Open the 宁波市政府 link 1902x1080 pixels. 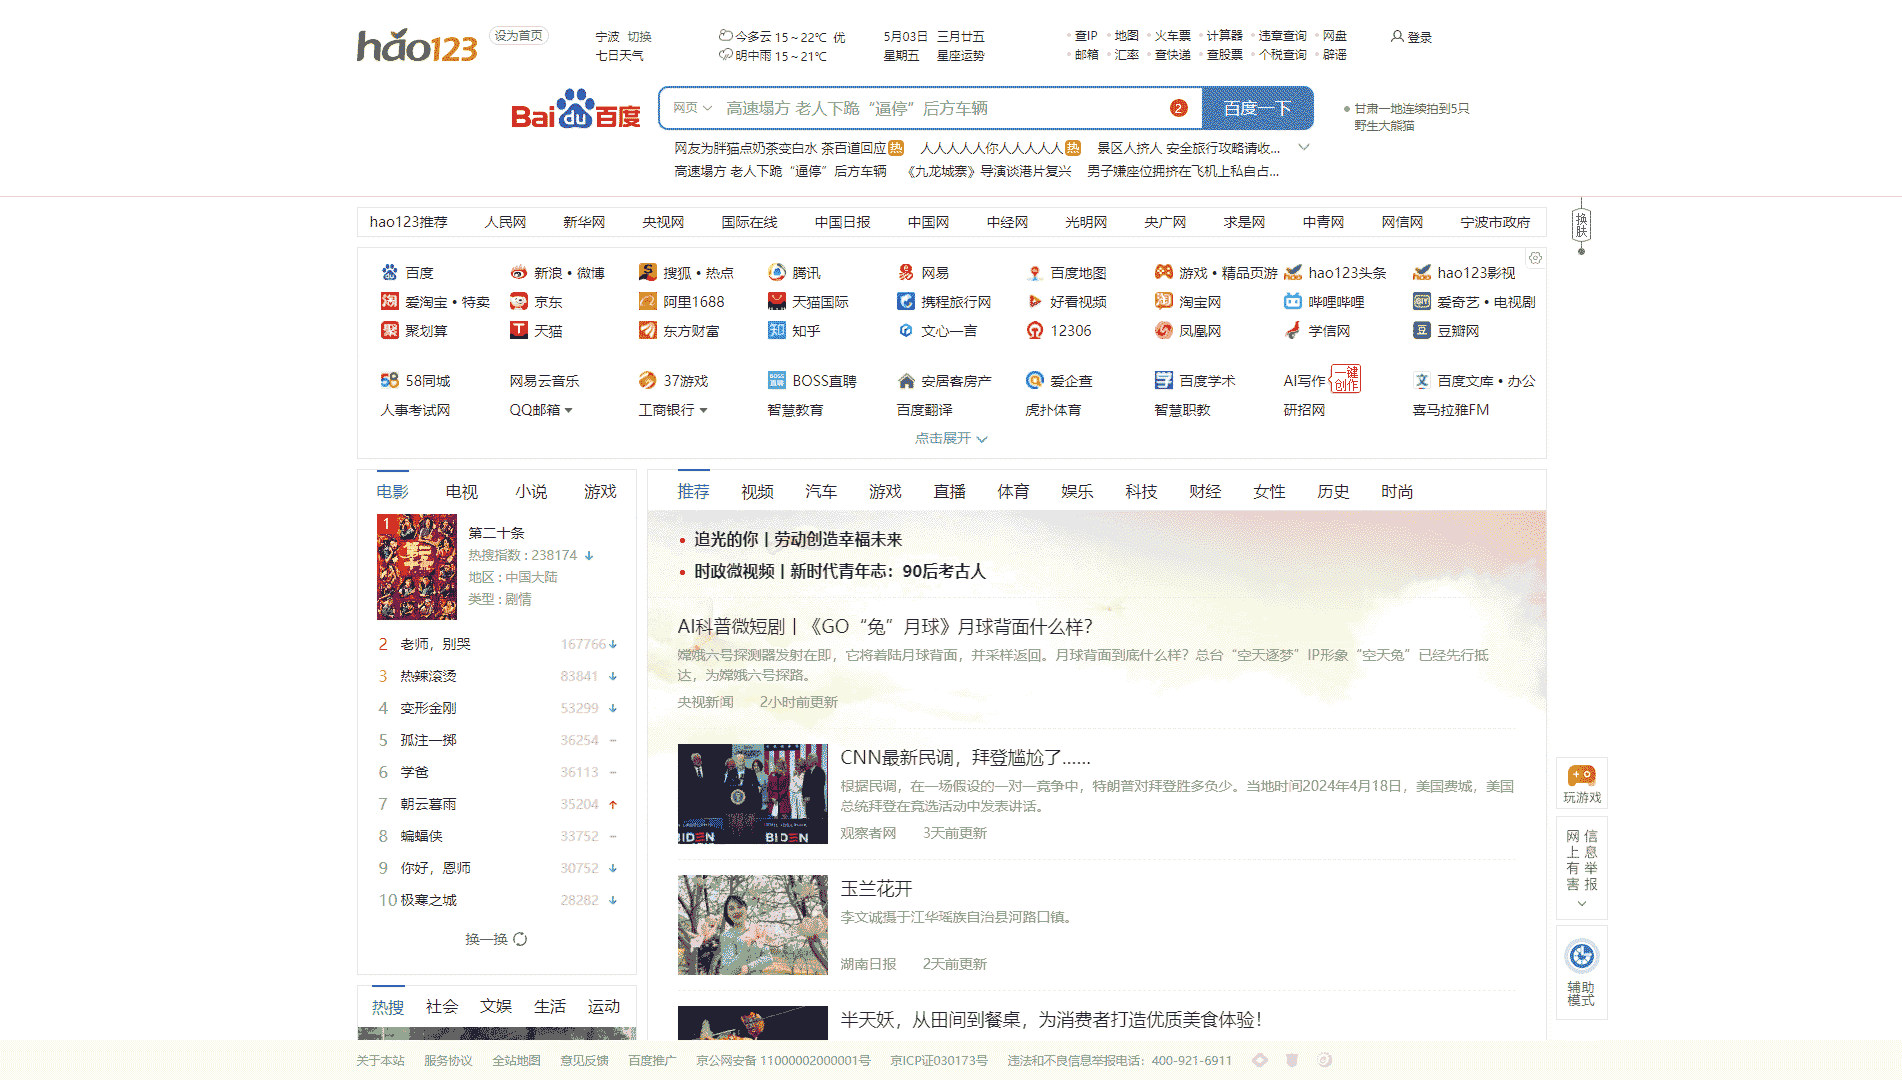1495,222
